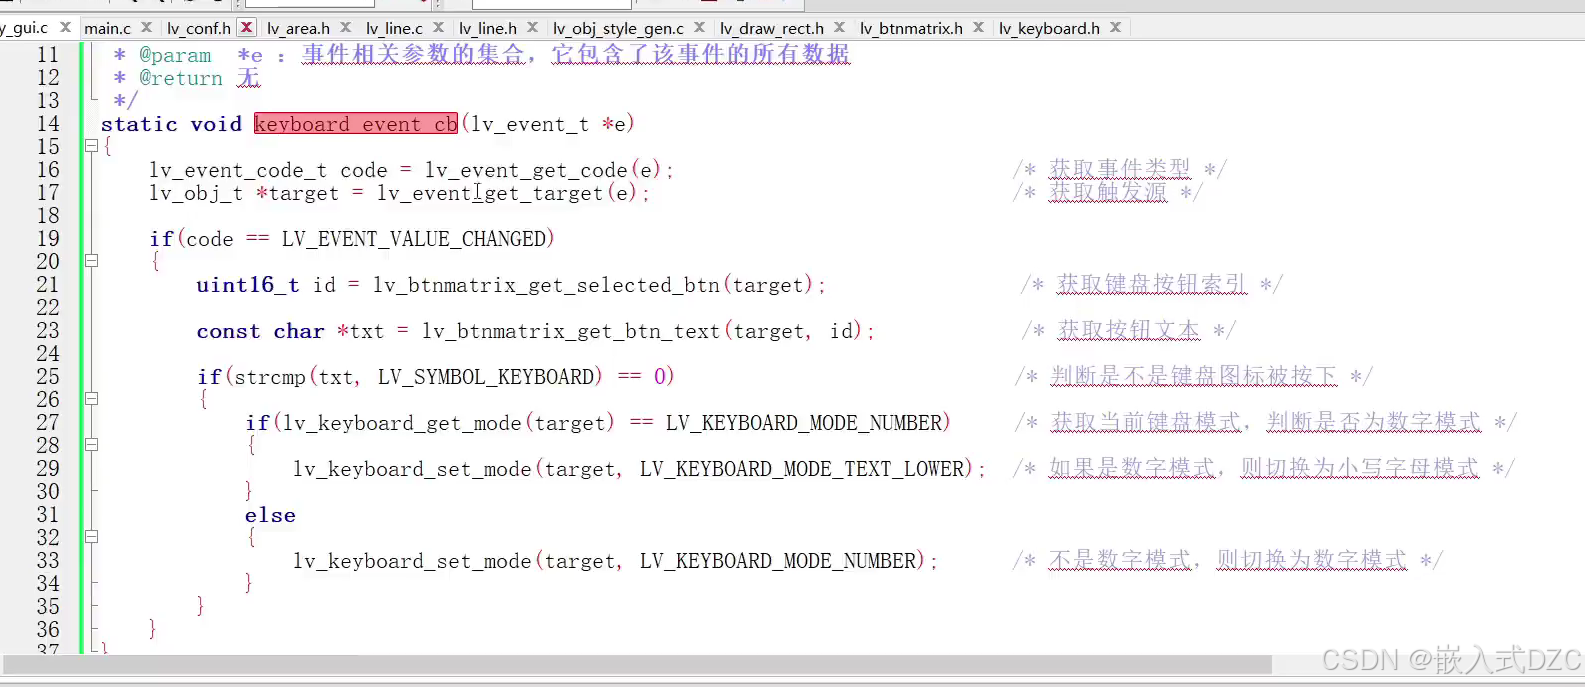The width and height of the screenshot is (1585, 687).
Task: Click lv_event_get_target call on line 17
Action: tap(490, 193)
